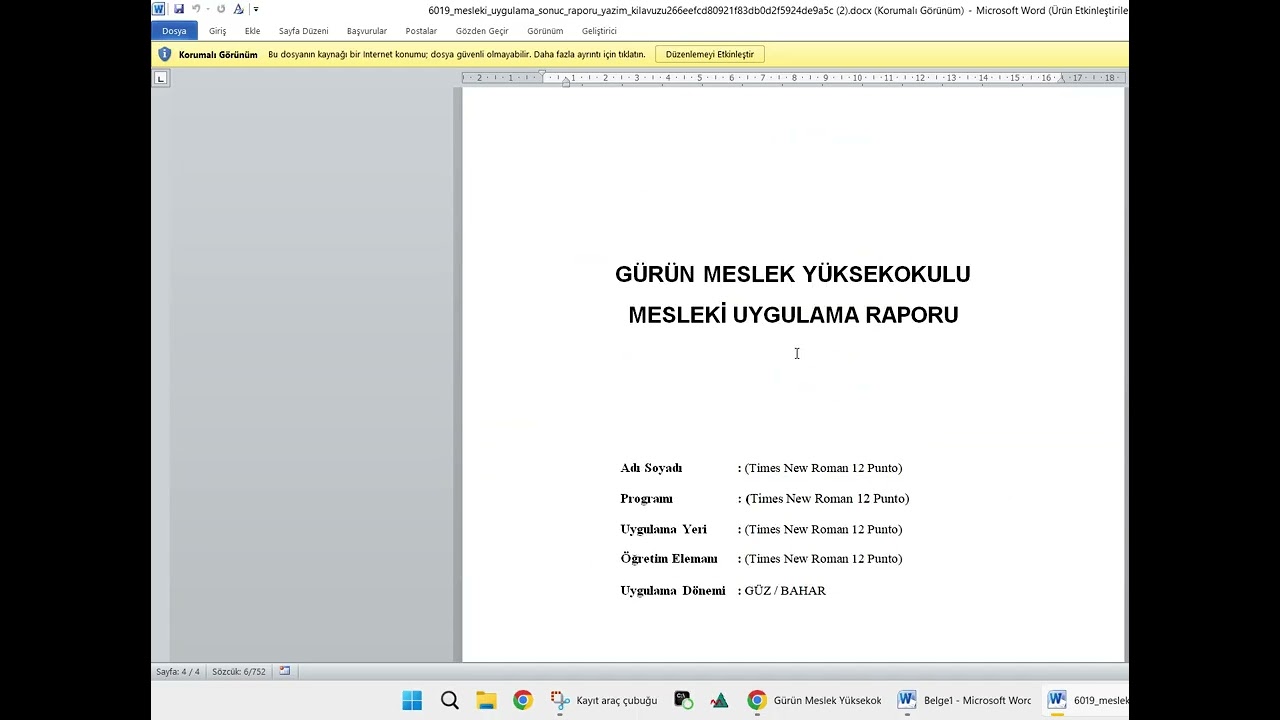Click the black app icon with green circle in taskbar
This screenshot has height=720, width=1280.
[683, 700]
